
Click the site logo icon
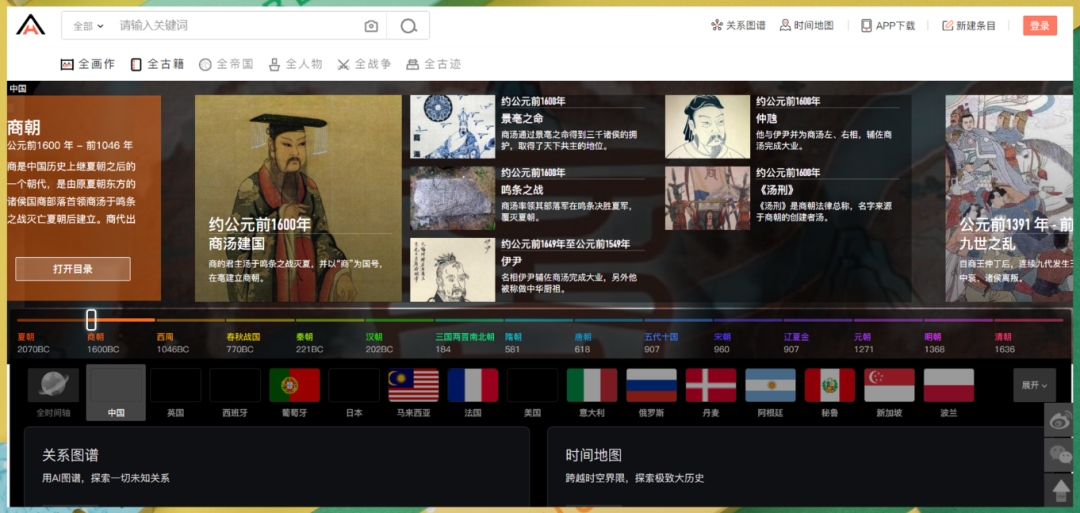[30, 25]
